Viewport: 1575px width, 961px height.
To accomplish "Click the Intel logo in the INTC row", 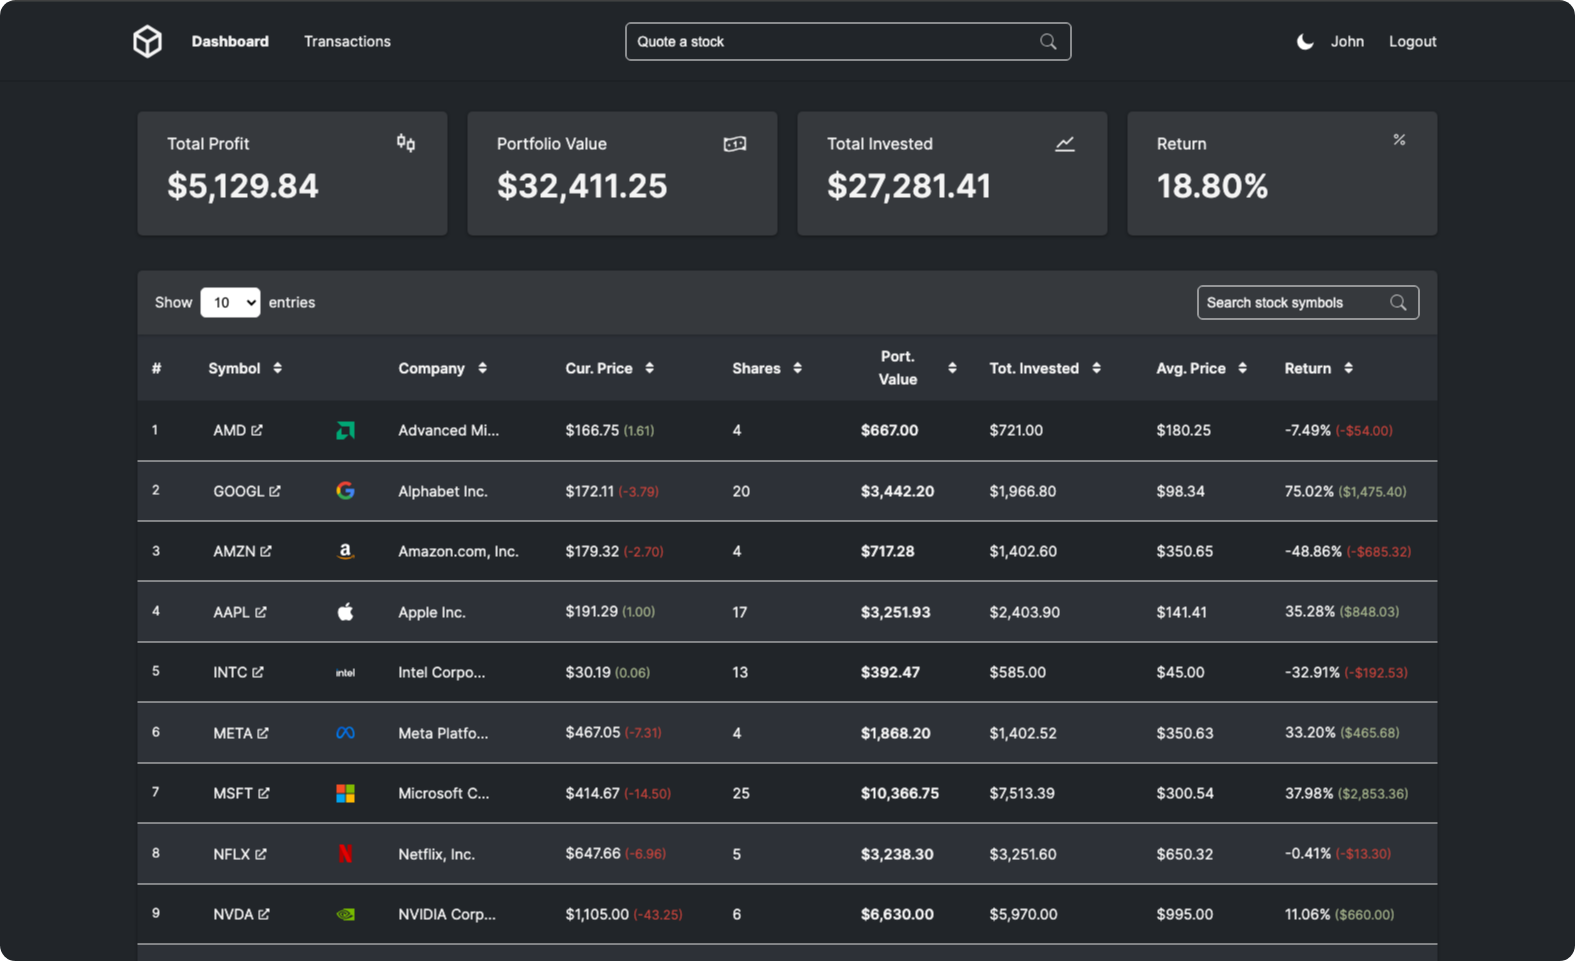I will (345, 673).
